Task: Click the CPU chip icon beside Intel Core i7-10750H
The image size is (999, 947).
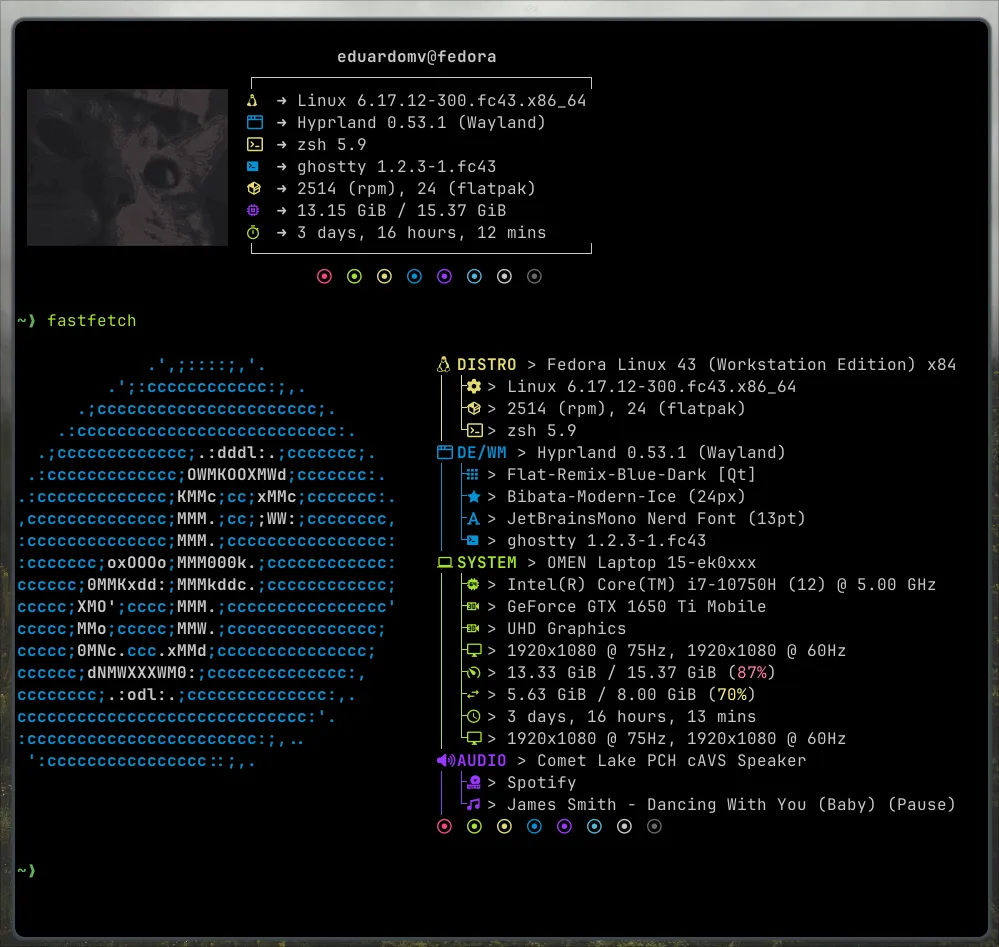Action: 474,585
